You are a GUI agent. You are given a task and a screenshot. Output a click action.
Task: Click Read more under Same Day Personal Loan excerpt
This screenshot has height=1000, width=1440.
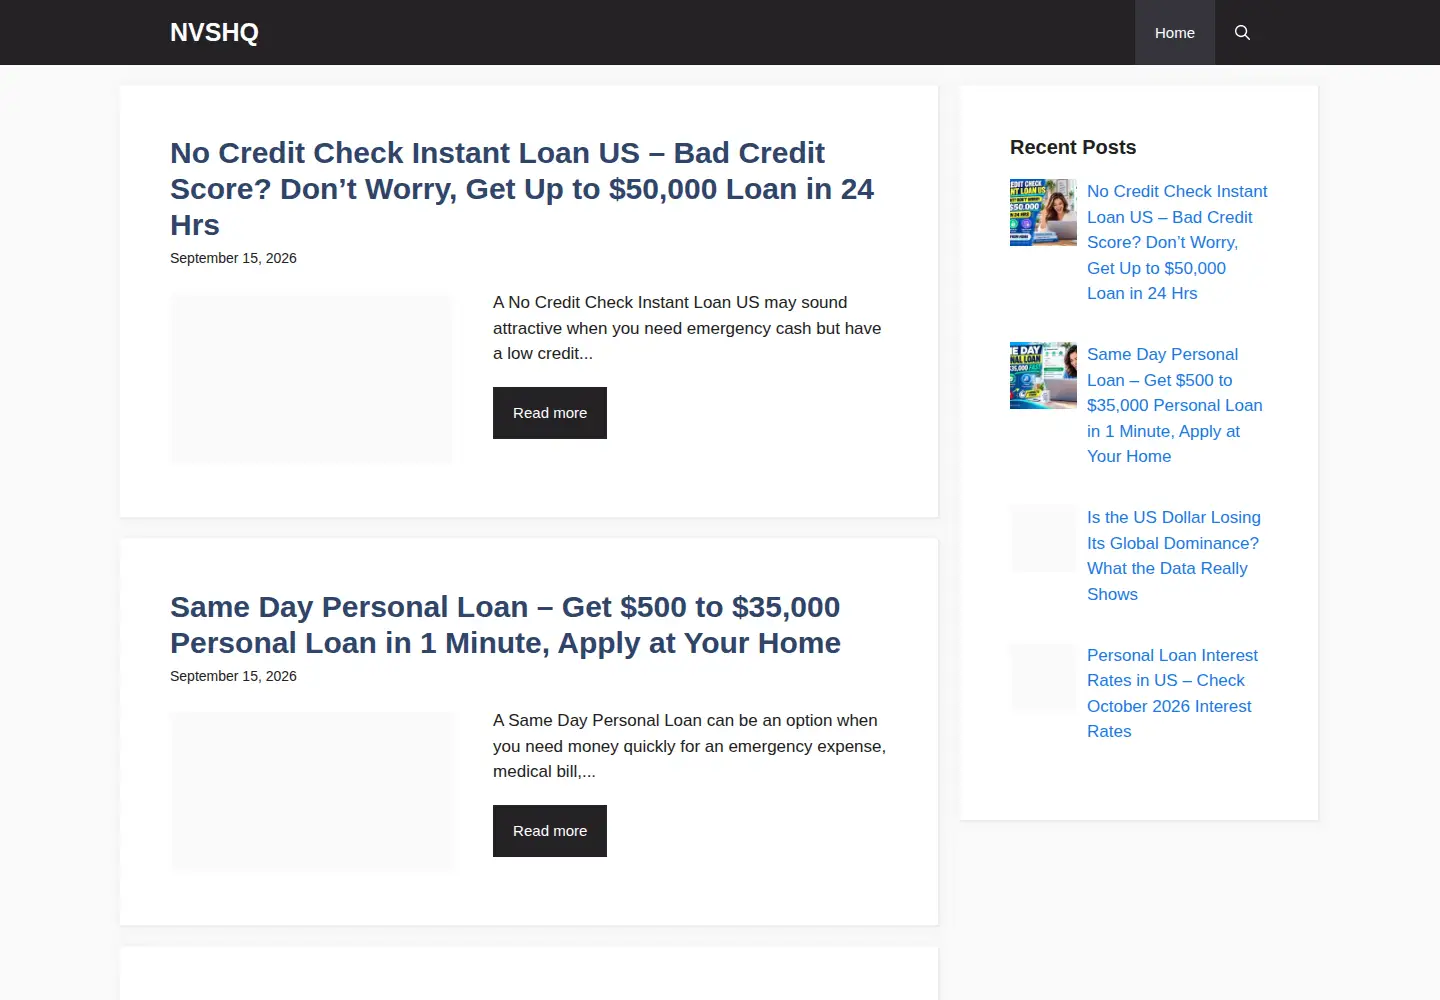pyautogui.click(x=550, y=831)
